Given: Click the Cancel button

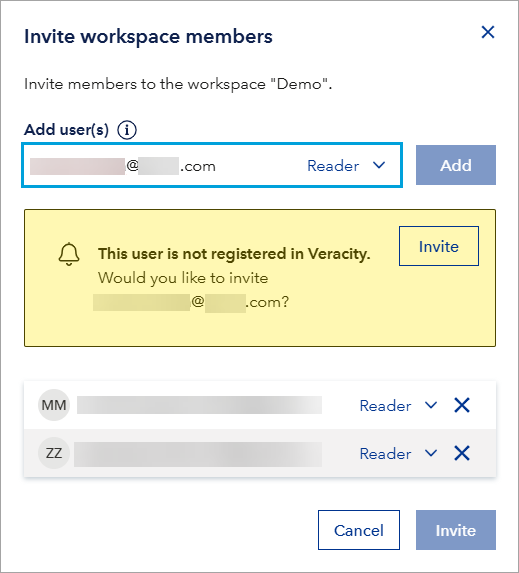Looking at the screenshot, I should (x=359, y=530).
